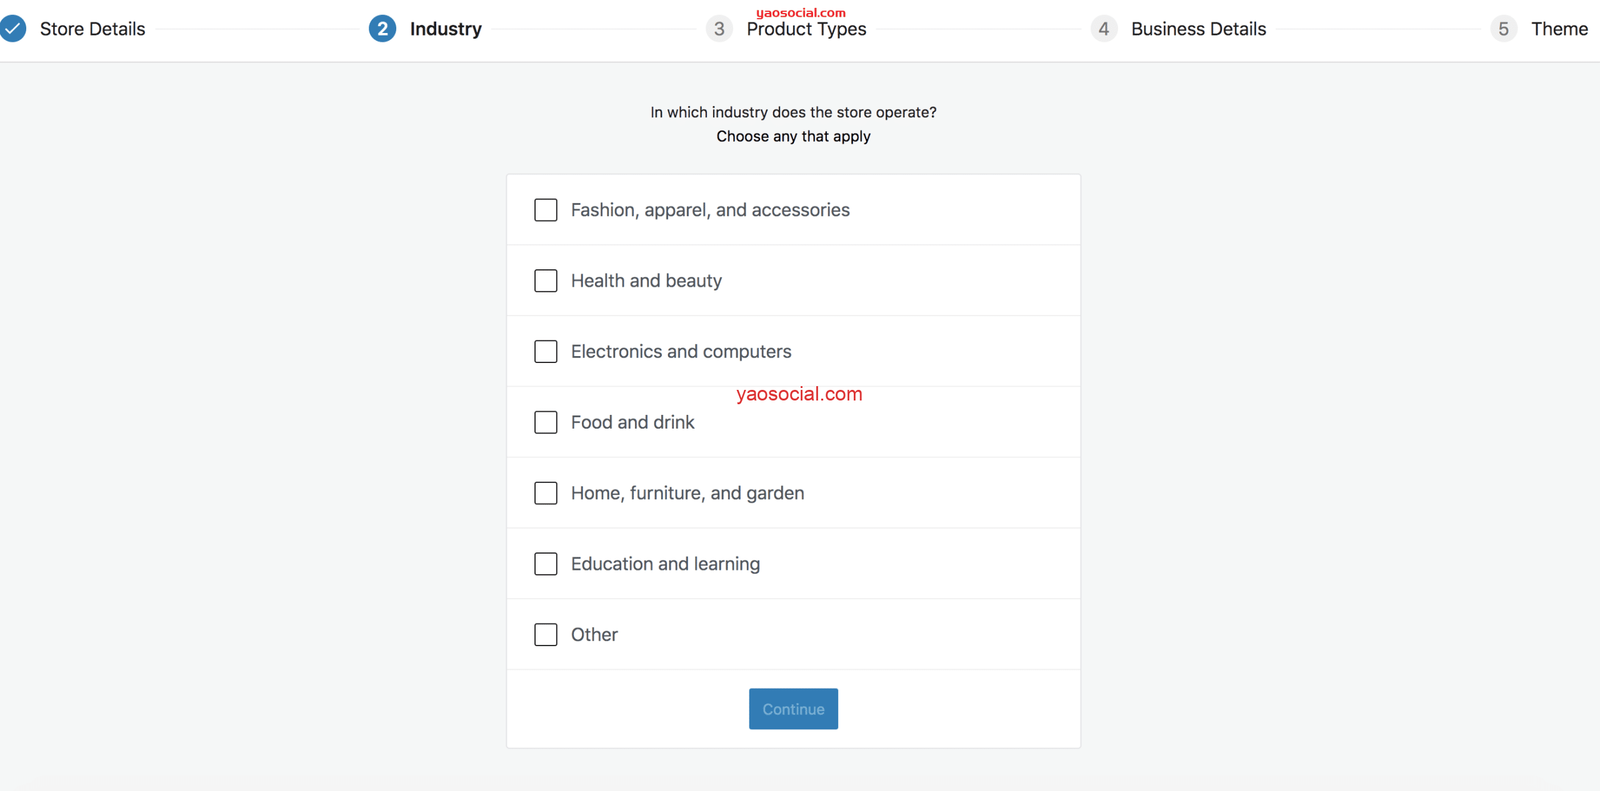
Task: Jump to the Product Types step label
Action: click(806, 30)
